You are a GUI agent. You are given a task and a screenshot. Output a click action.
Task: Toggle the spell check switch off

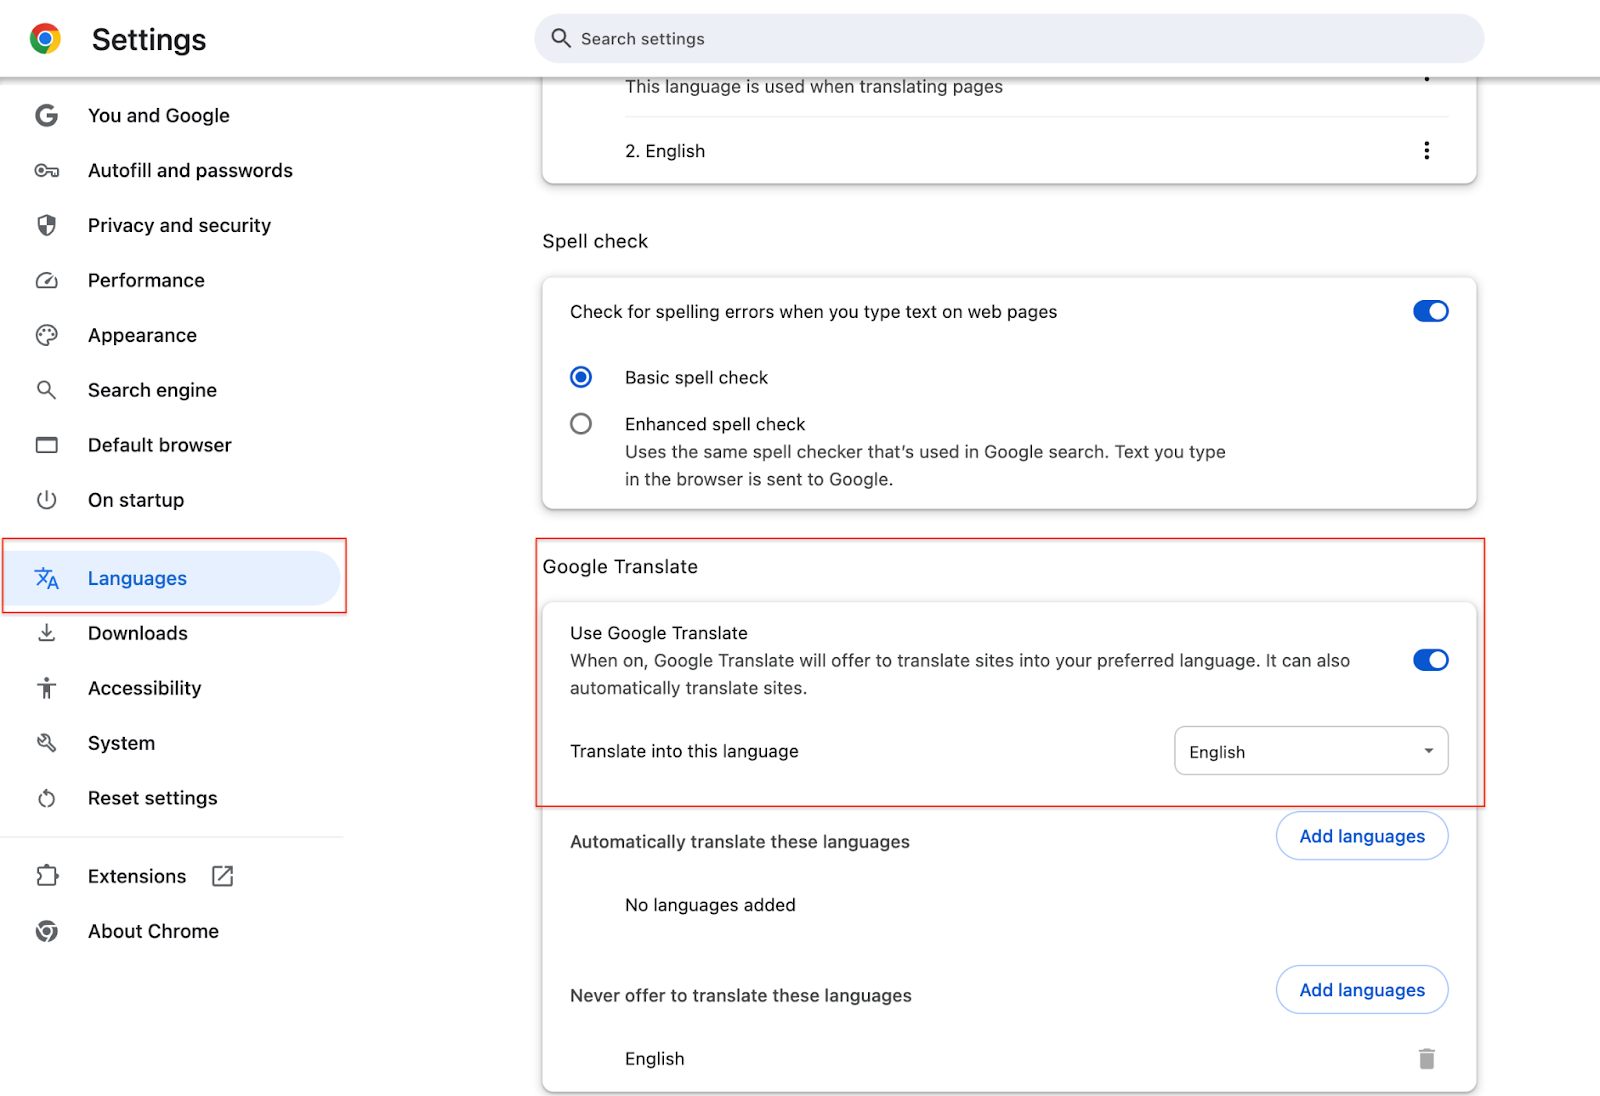pos(1430,311)
